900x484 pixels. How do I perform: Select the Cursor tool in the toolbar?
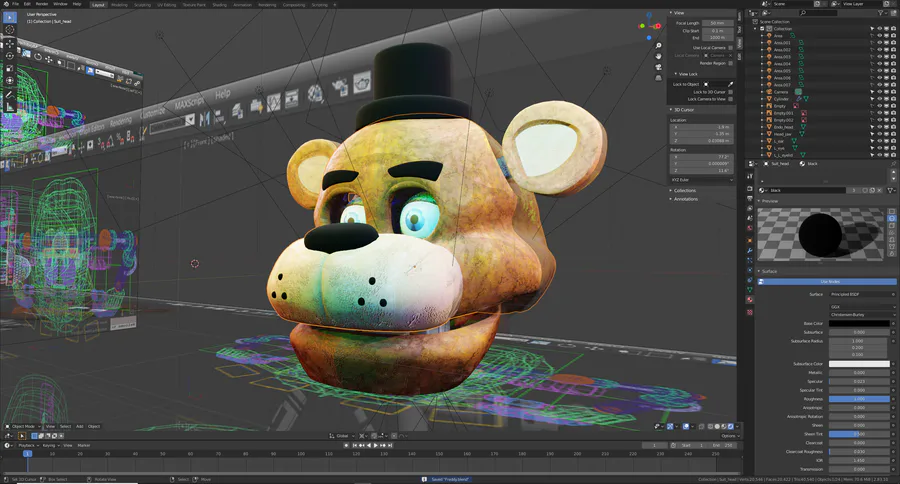10,30
